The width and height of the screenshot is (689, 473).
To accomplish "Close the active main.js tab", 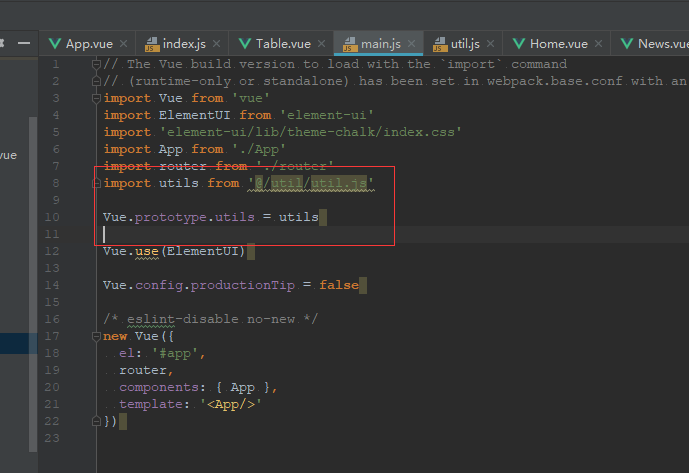I will pos(411,44).
